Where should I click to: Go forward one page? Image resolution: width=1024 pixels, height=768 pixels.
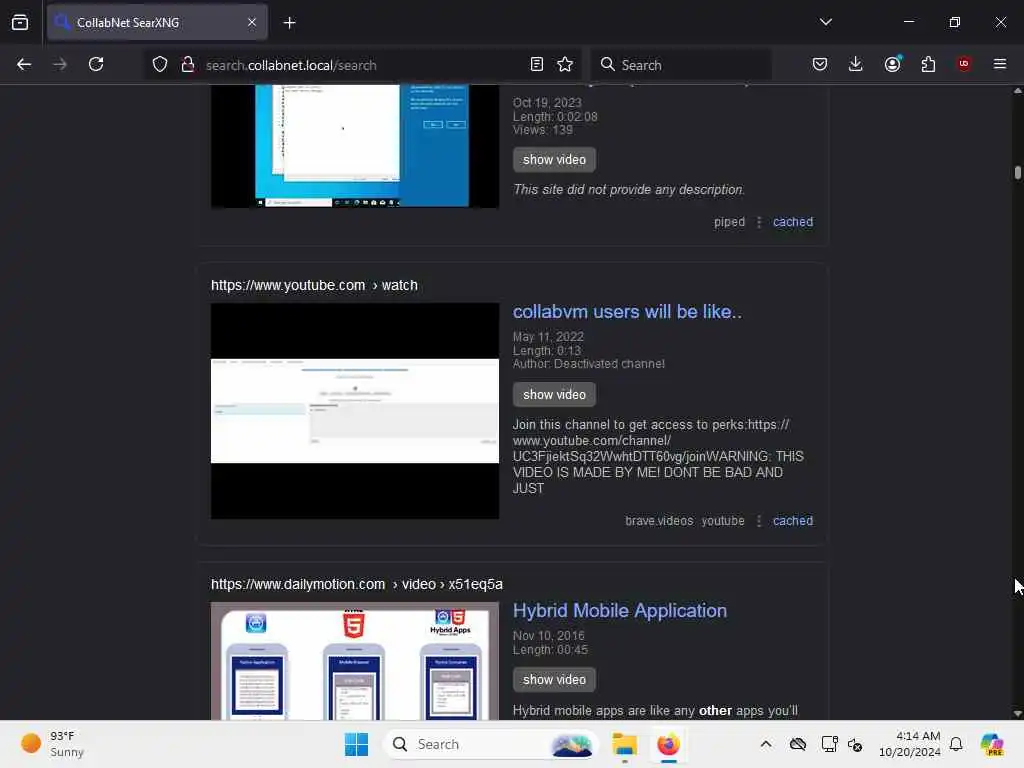point(60,64)
